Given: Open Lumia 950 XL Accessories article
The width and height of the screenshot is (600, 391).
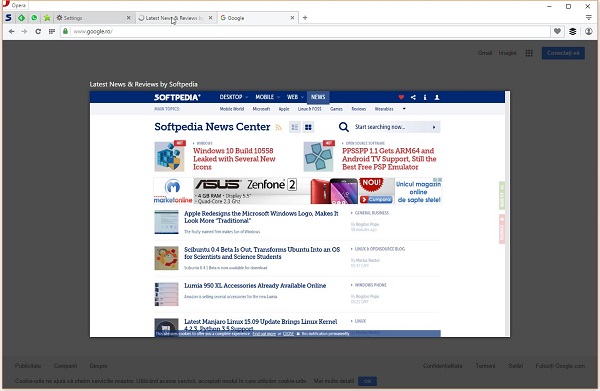Looking at the screenshot, I should (255, 285).
